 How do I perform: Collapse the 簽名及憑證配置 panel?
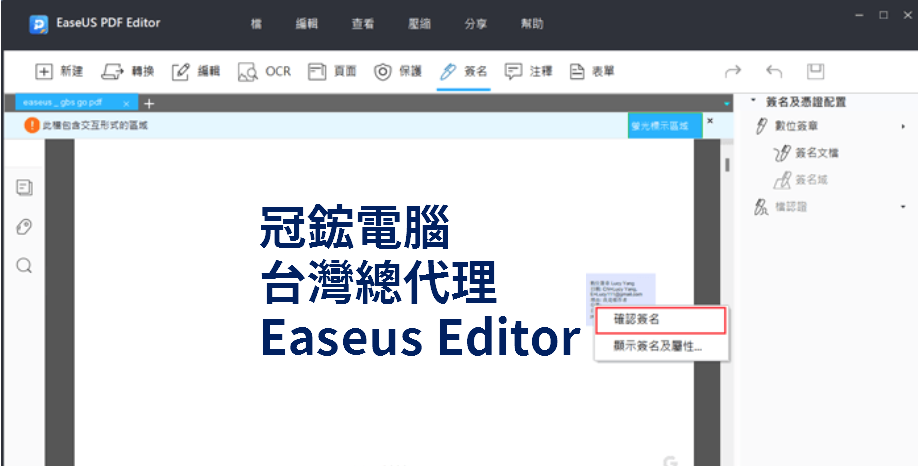(753, 101)
